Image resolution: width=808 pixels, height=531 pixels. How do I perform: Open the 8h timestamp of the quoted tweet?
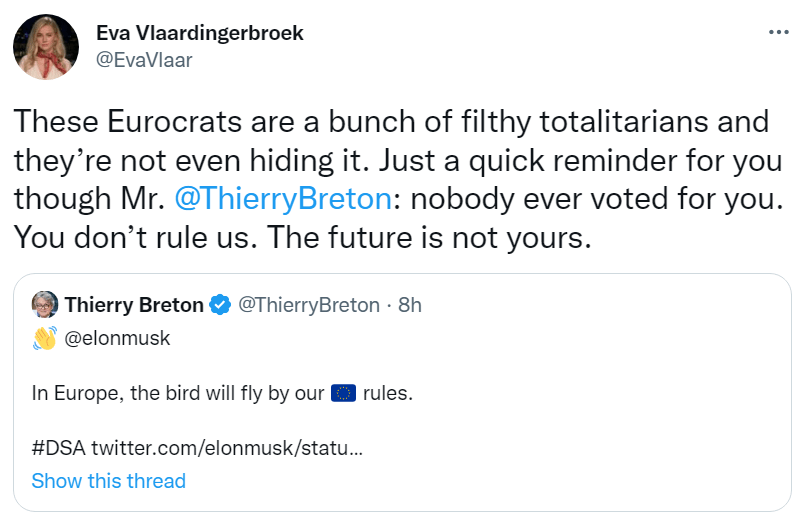410,305
